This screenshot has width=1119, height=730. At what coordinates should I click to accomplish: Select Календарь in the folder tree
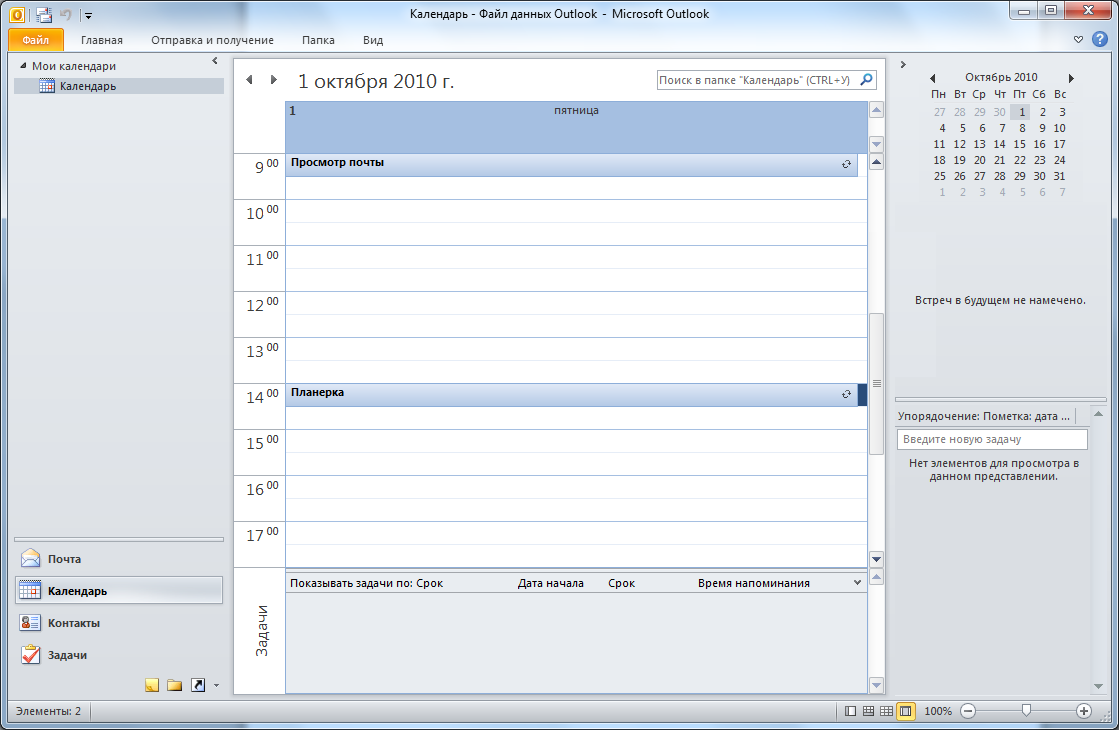118,86
